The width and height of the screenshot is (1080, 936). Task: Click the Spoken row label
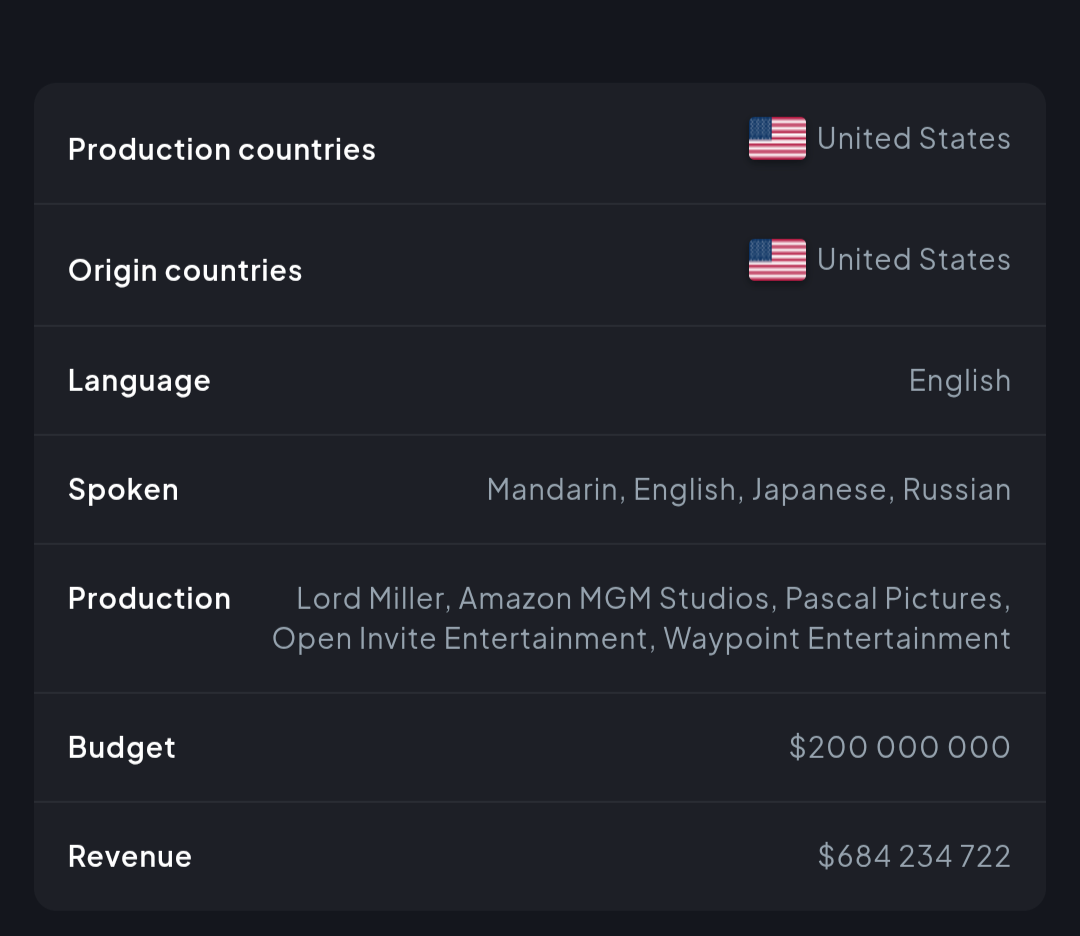[123, 490]
